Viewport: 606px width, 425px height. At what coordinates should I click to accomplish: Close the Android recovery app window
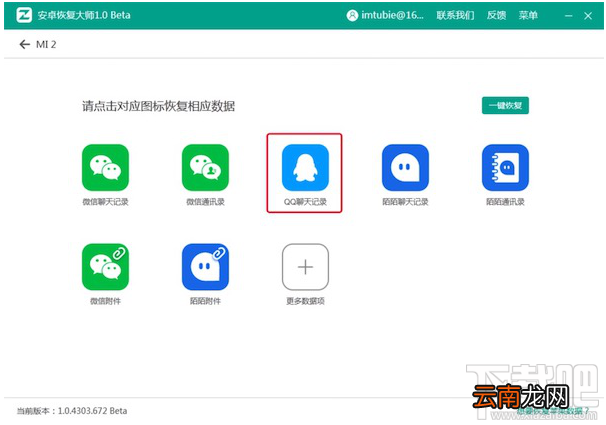[588, 16]
